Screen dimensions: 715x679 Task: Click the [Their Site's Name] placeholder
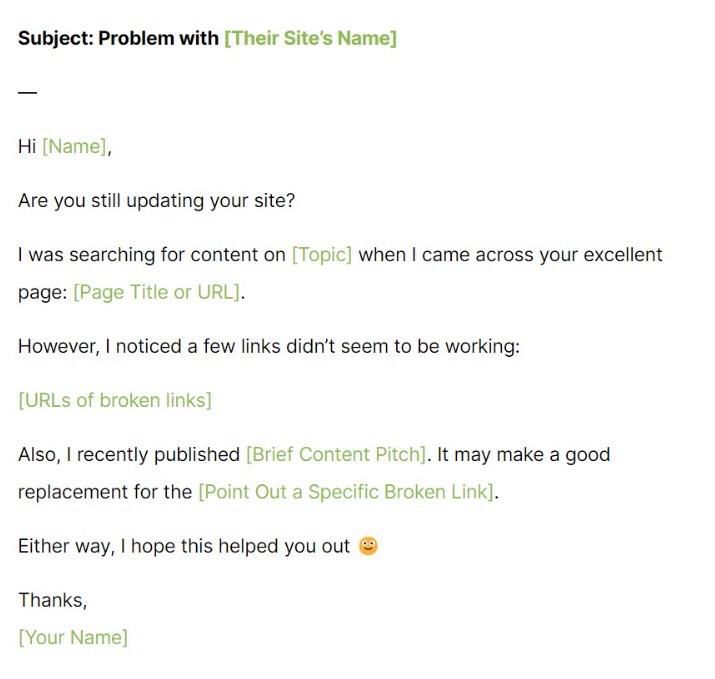(x=311, y=38)
